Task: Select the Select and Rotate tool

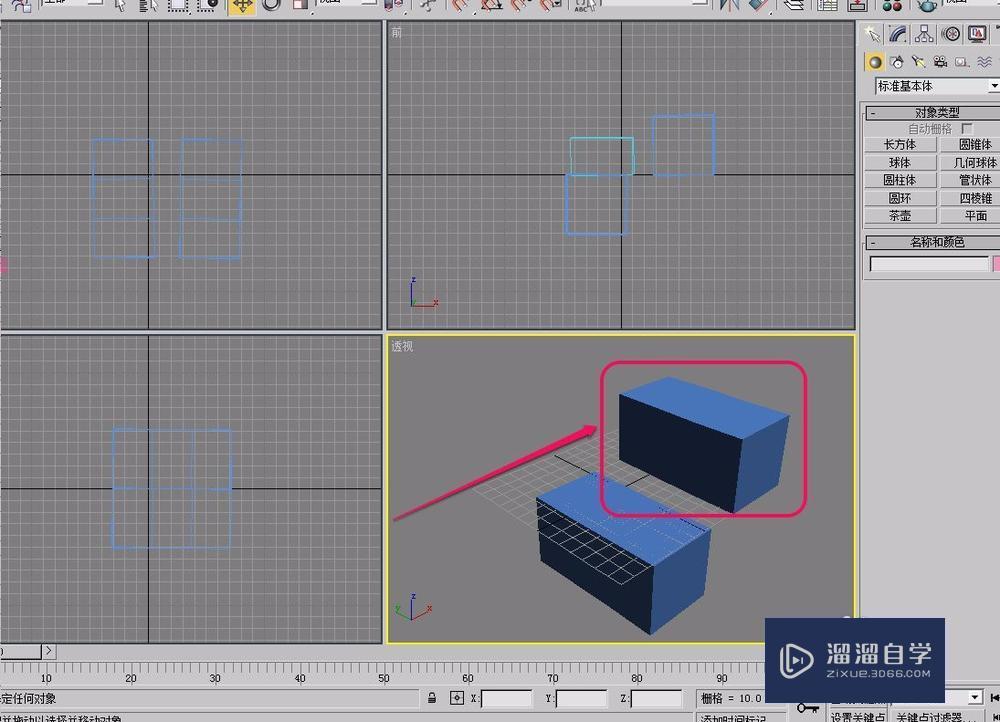Action: [268, 7]
